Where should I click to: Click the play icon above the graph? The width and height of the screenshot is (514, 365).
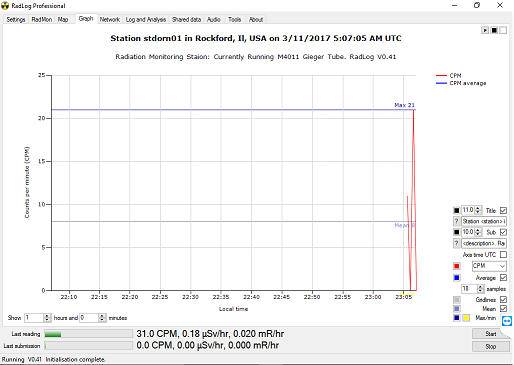point(485,30)
